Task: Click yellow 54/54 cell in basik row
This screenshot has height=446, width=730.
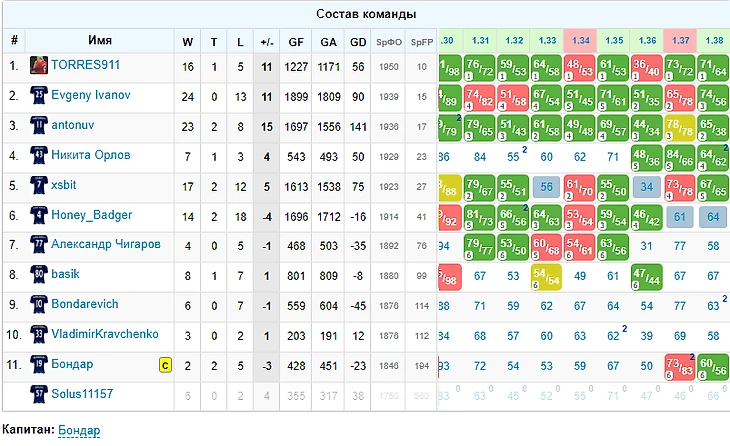Action: (x=546, y=277)
